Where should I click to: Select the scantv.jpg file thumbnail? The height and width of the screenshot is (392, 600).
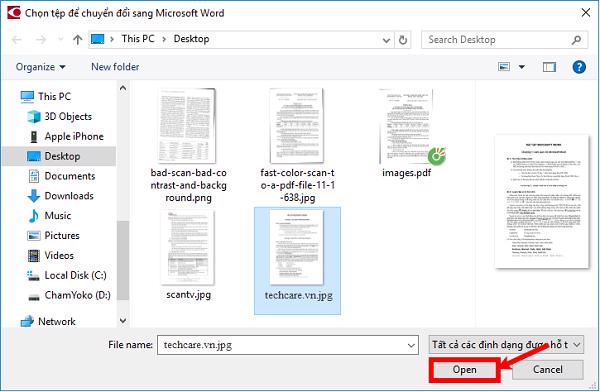coord(188,248)
